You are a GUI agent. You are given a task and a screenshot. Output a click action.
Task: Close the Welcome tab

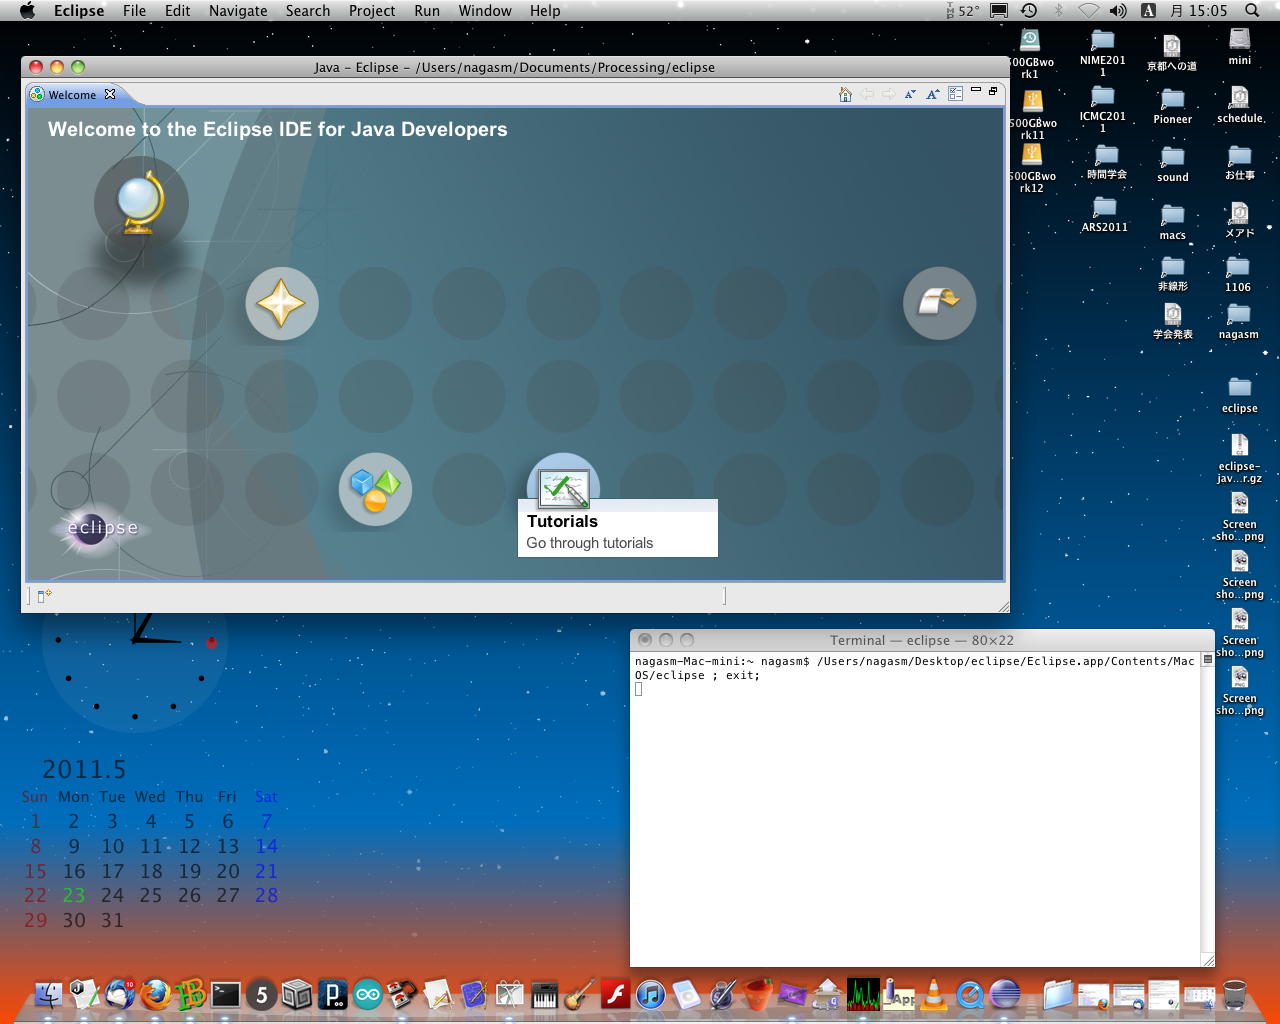110,94
